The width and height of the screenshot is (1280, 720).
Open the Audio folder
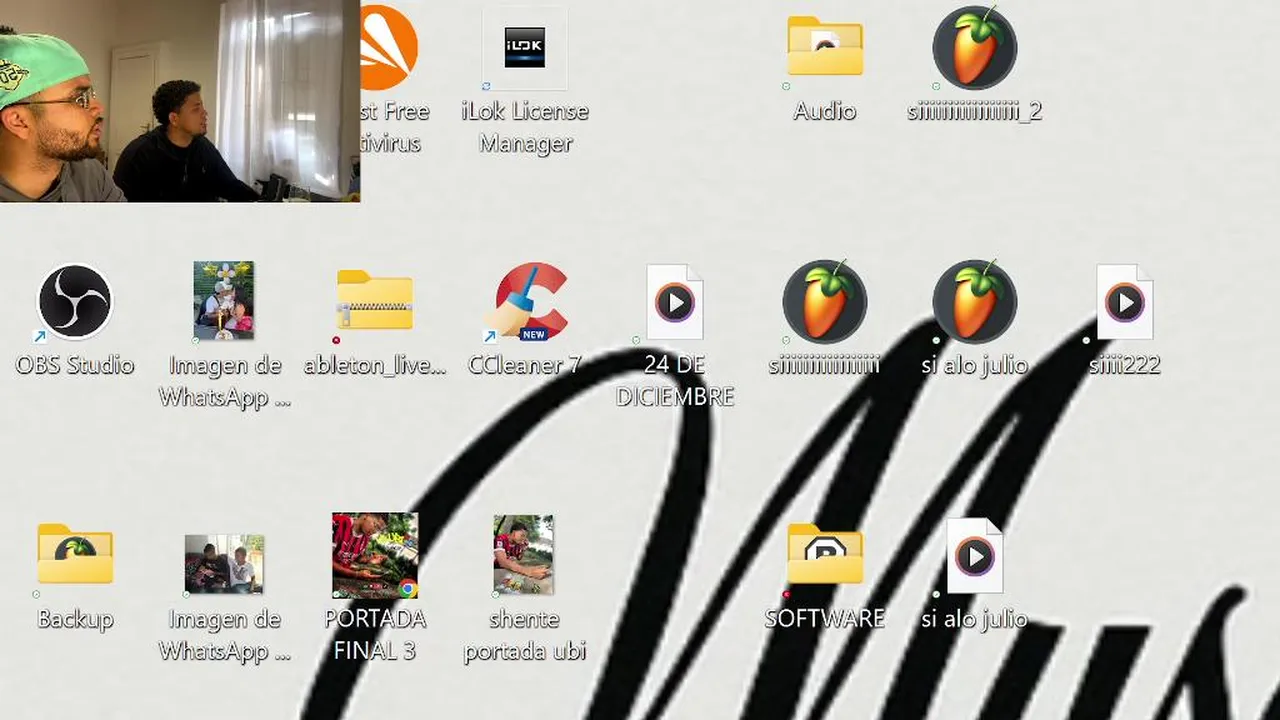[825, 48]
